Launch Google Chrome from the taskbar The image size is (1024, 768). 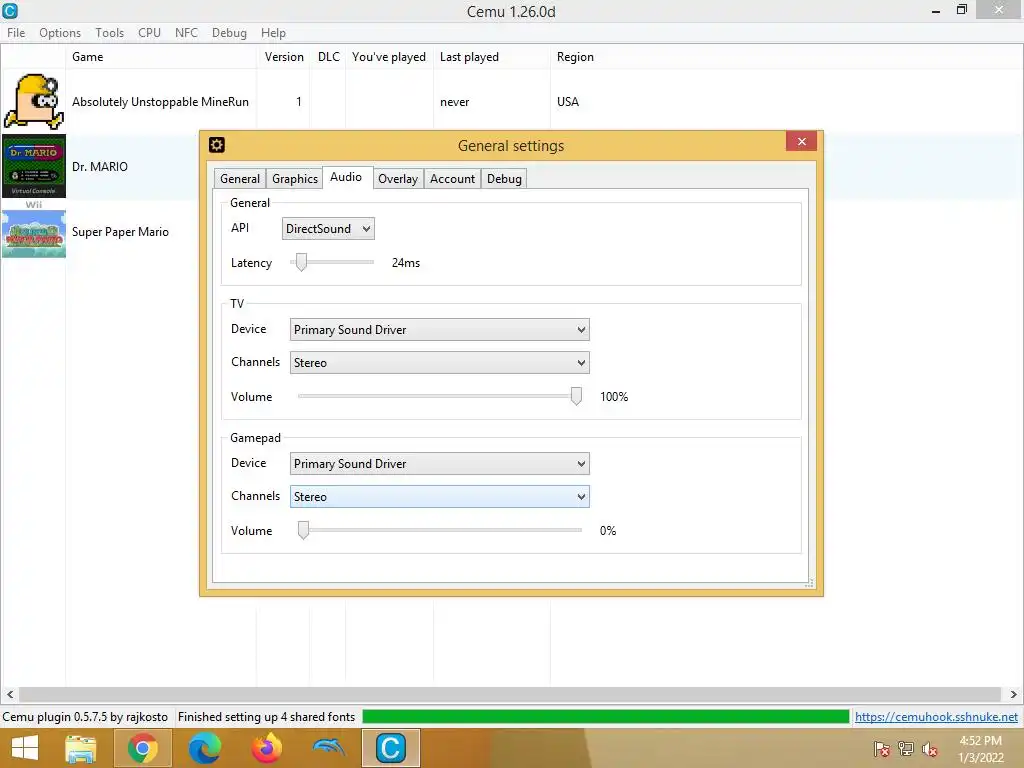142,748
